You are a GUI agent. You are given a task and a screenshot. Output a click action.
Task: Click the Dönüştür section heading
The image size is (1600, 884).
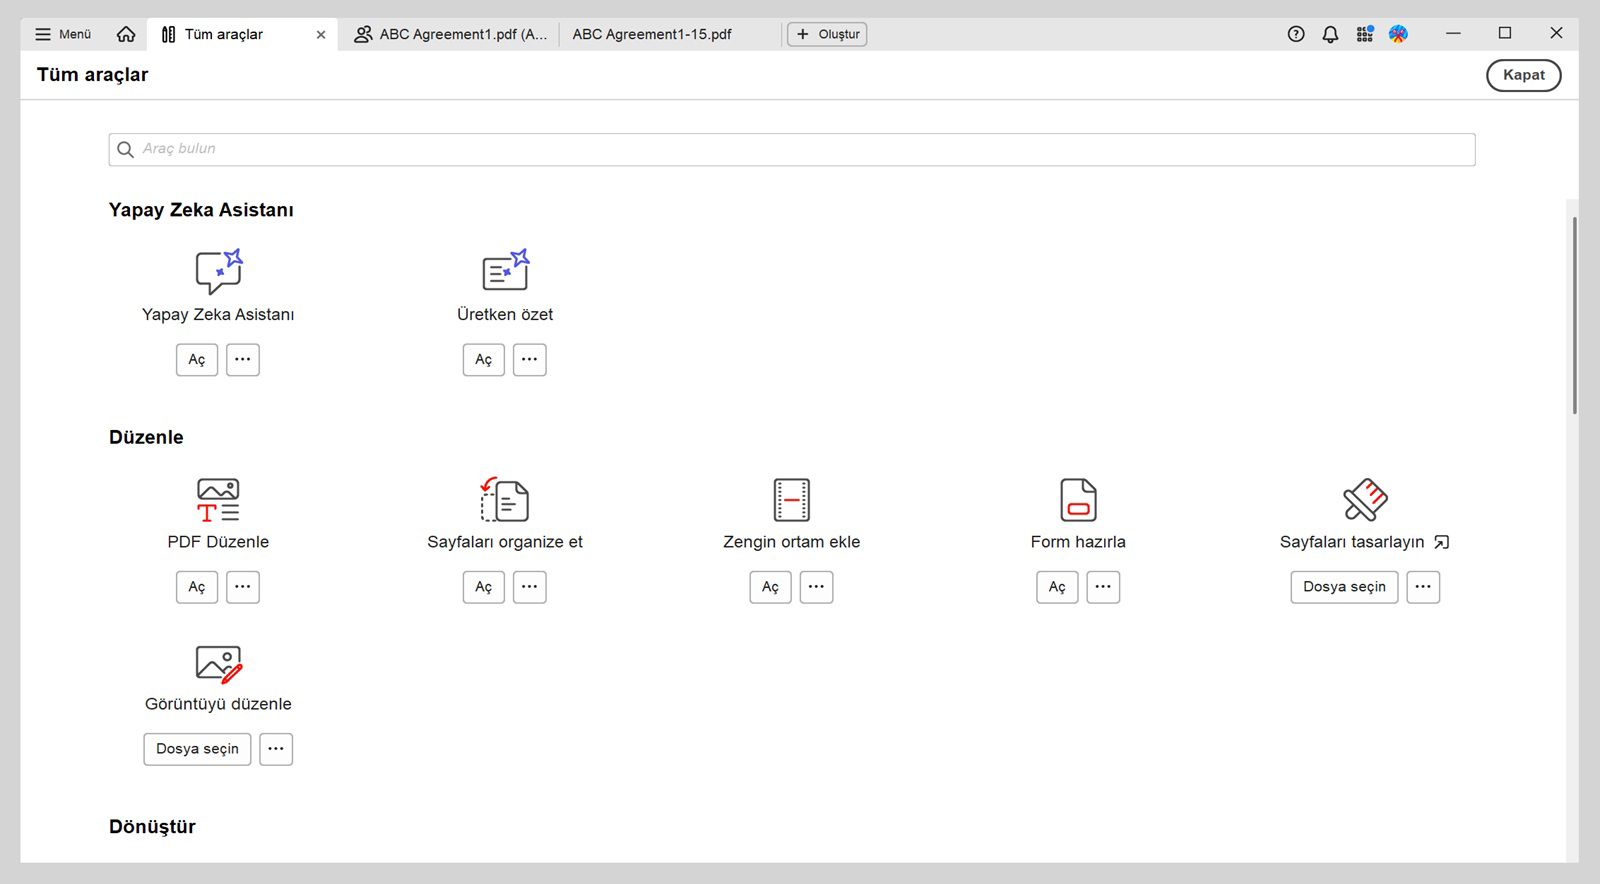[x=152, y=827]
